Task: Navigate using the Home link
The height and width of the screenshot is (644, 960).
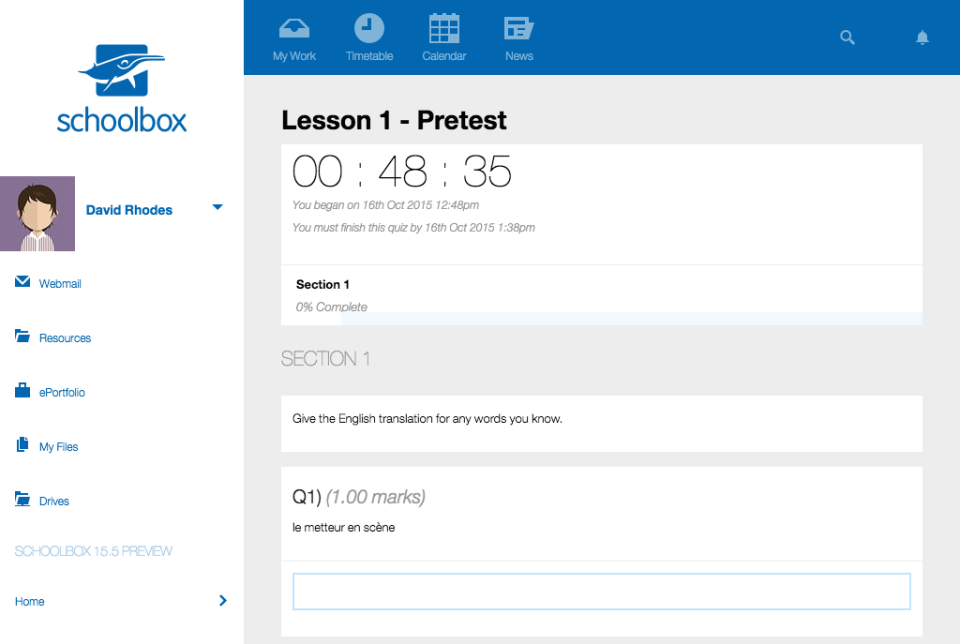Action: pos(29,601)
